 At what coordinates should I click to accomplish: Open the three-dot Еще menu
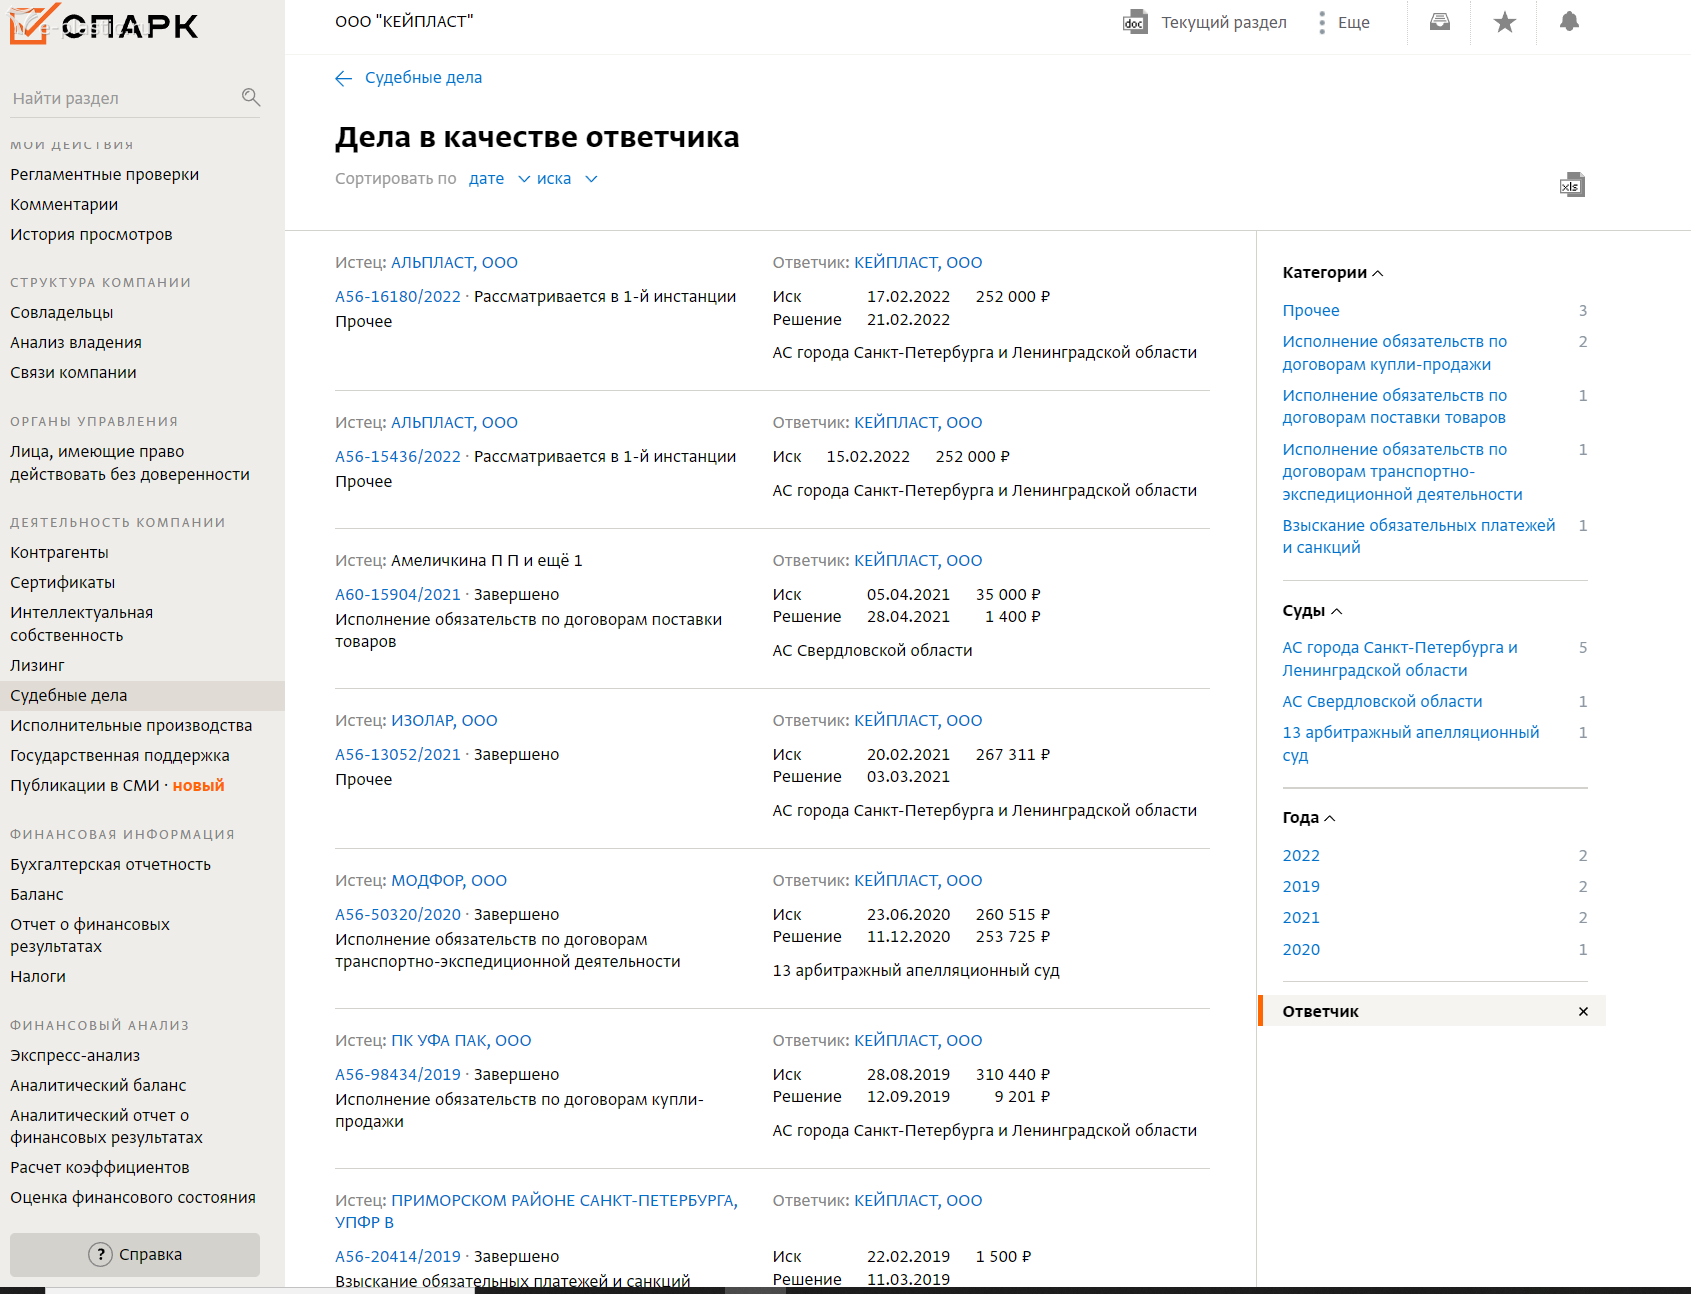click(1322, 23)
